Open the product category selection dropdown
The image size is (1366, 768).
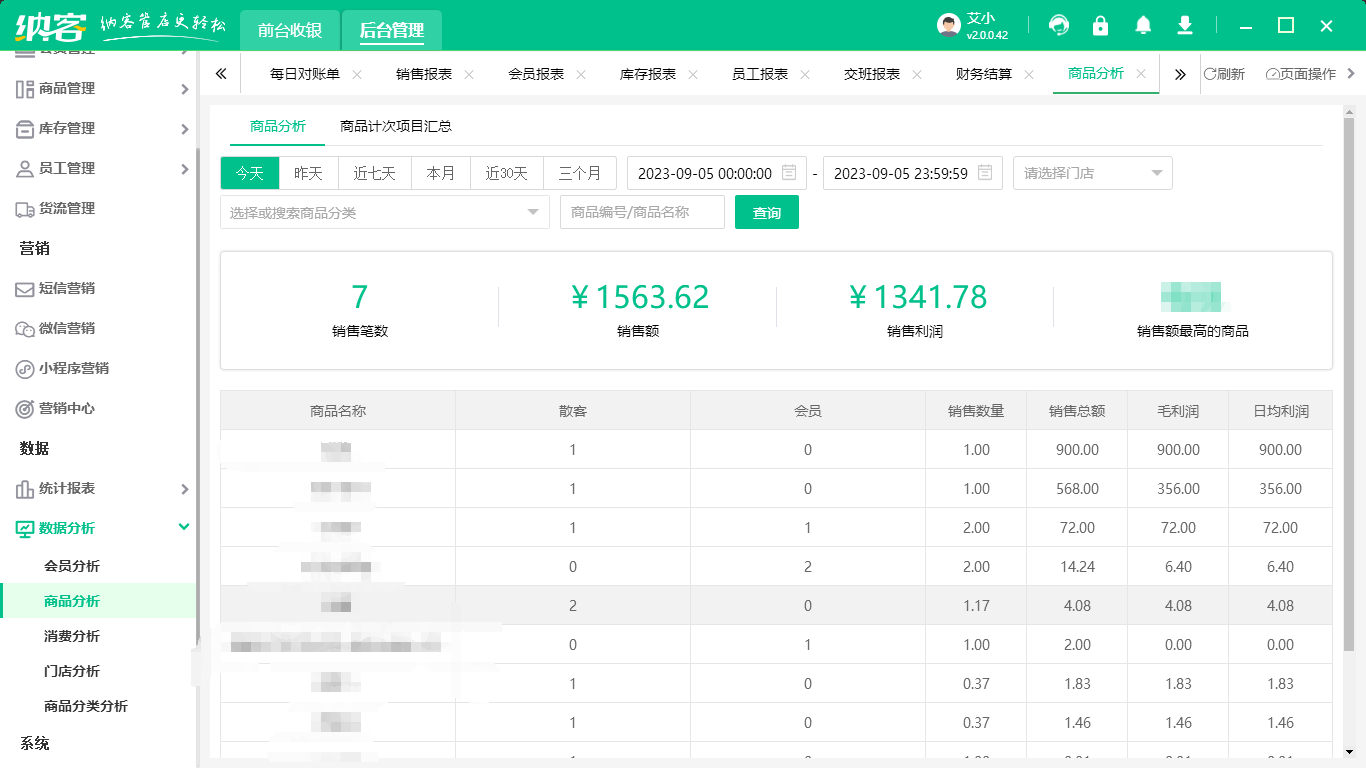pyautogui.click(x=384, y=212)
